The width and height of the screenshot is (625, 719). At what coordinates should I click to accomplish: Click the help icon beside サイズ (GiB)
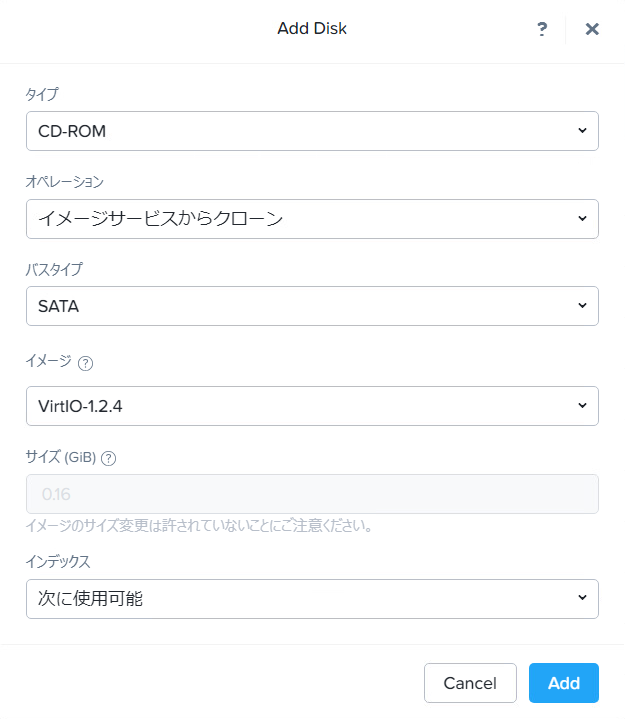point(108,458)
